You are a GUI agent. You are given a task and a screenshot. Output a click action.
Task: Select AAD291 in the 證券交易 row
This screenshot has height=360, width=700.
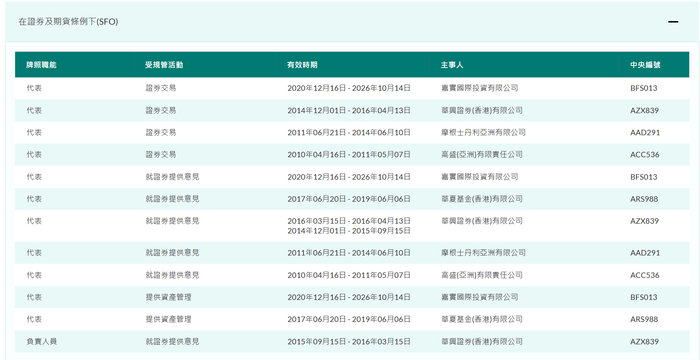[x=645, y=133]
